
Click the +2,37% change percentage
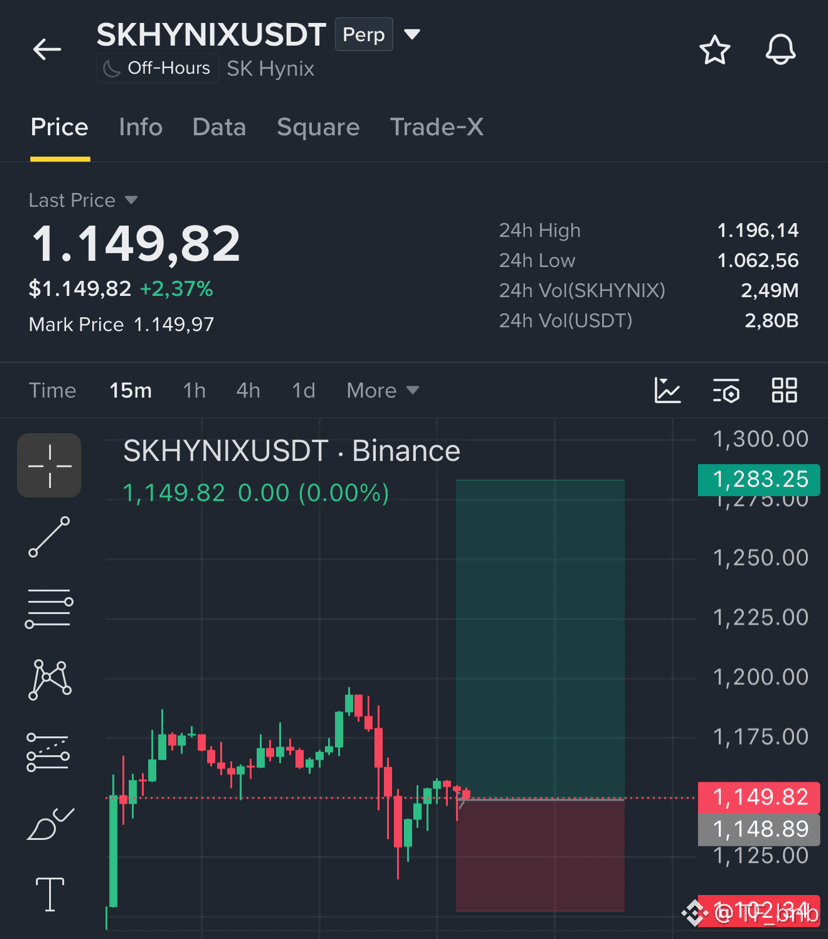click(176, 289)
